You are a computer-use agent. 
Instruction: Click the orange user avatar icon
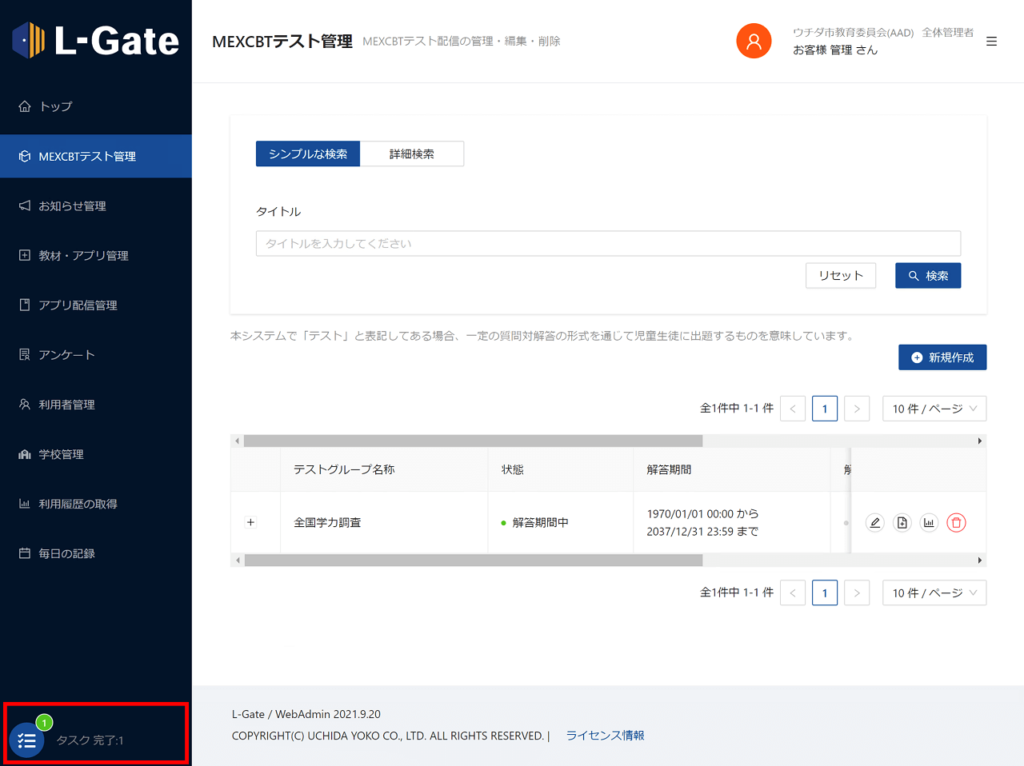(754, 41)
